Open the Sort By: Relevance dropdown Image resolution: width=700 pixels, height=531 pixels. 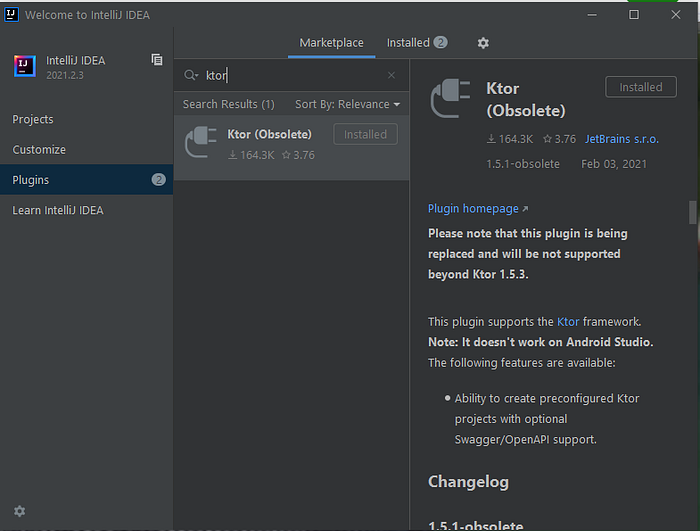pos(347,104)
